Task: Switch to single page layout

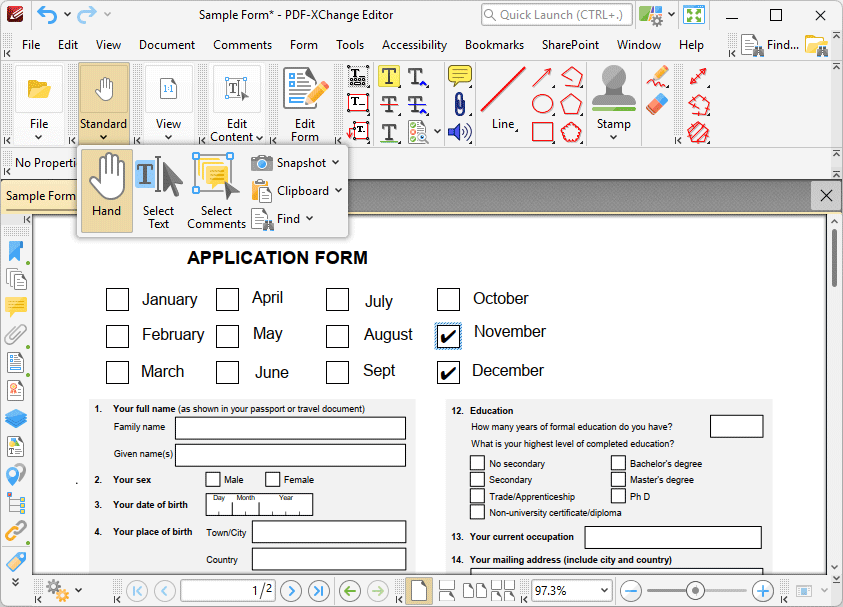Action: click(x=419, y=590)
